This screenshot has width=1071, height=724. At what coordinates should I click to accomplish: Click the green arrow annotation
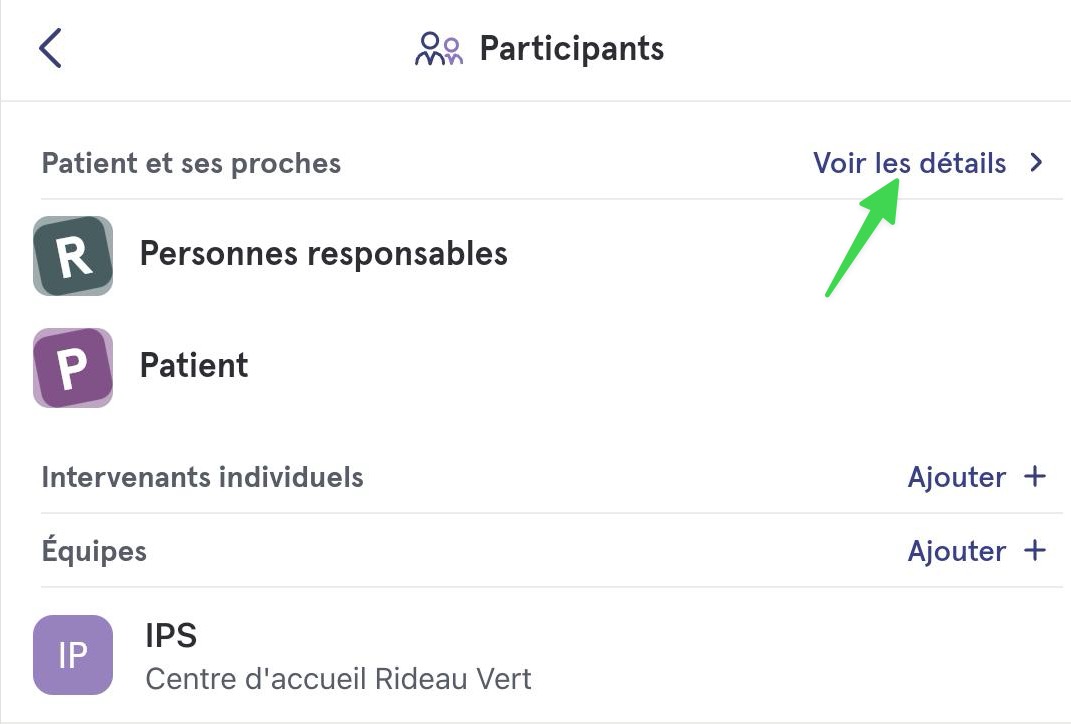(x=863, y=236)
